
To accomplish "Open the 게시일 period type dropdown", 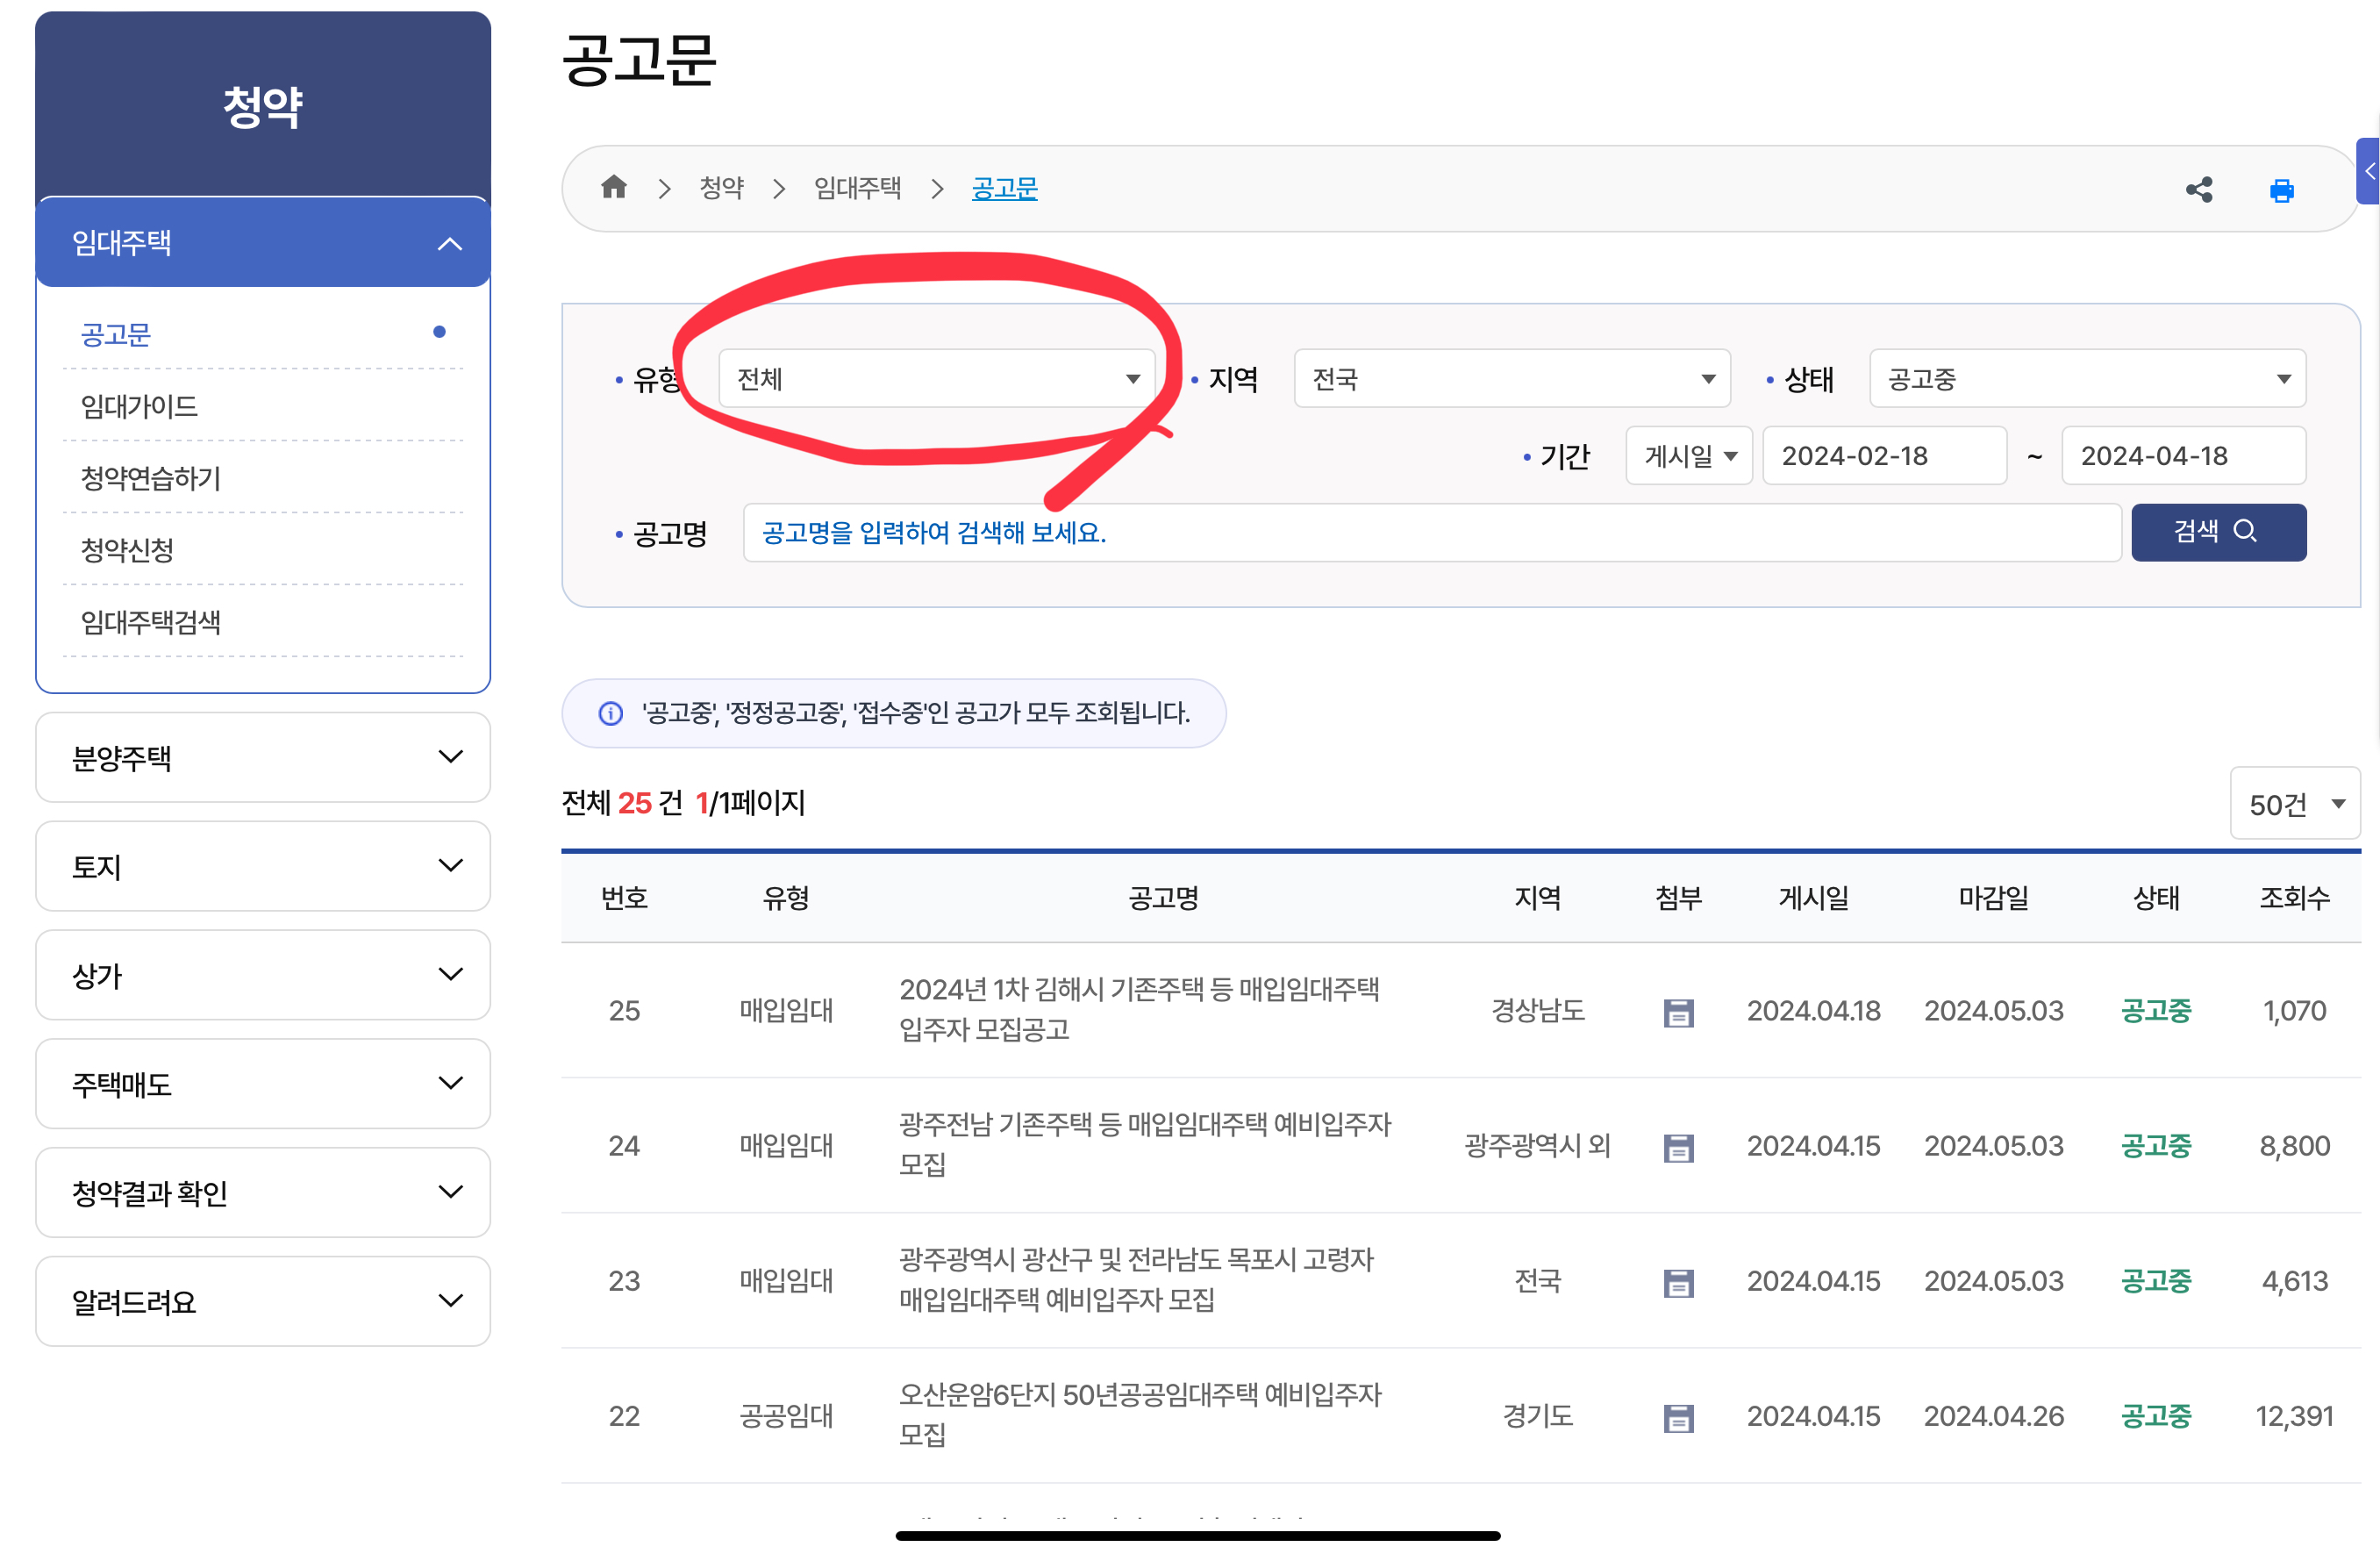I will [1688, 456].
